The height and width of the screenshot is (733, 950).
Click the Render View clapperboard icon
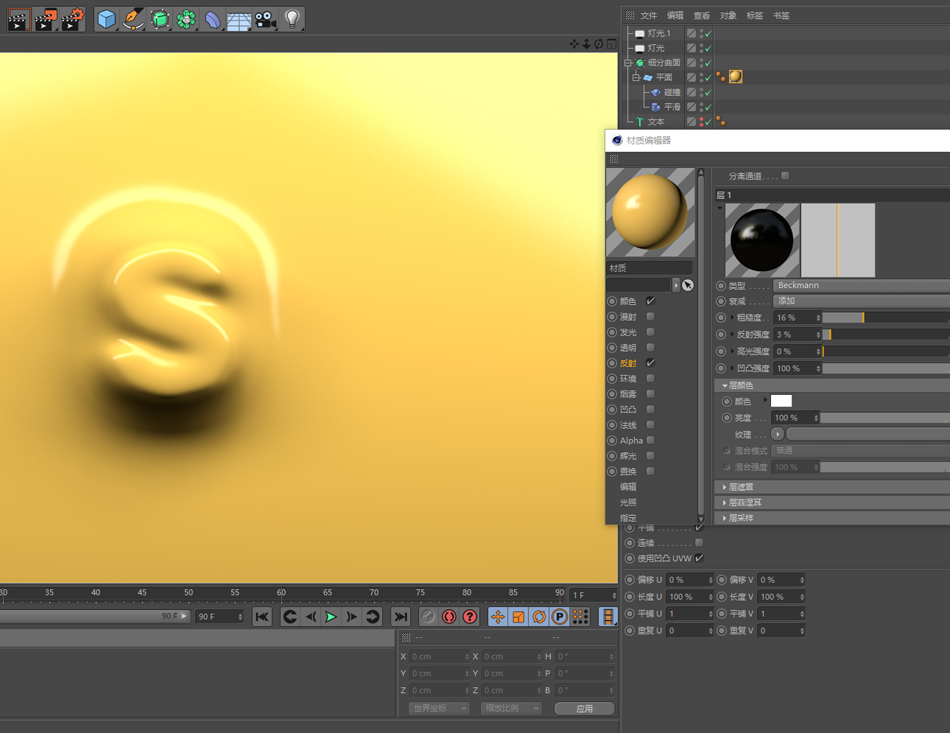18,19
